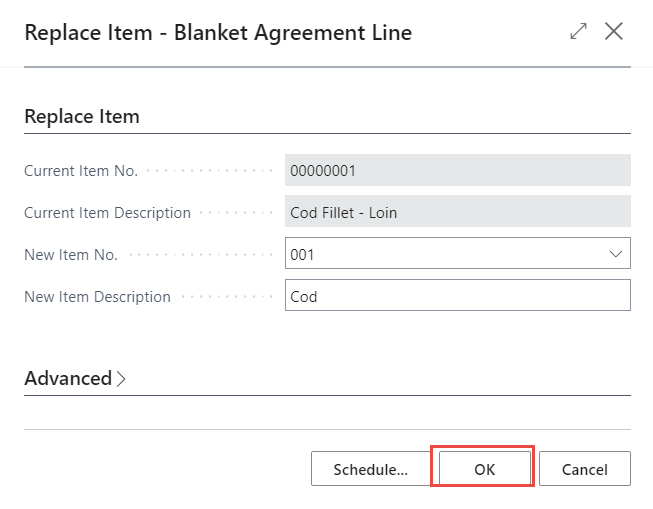Image resolution: width=653 pixels, height=509 pixels.
Task: Cancel the item replacement
Action: [584, 469]
